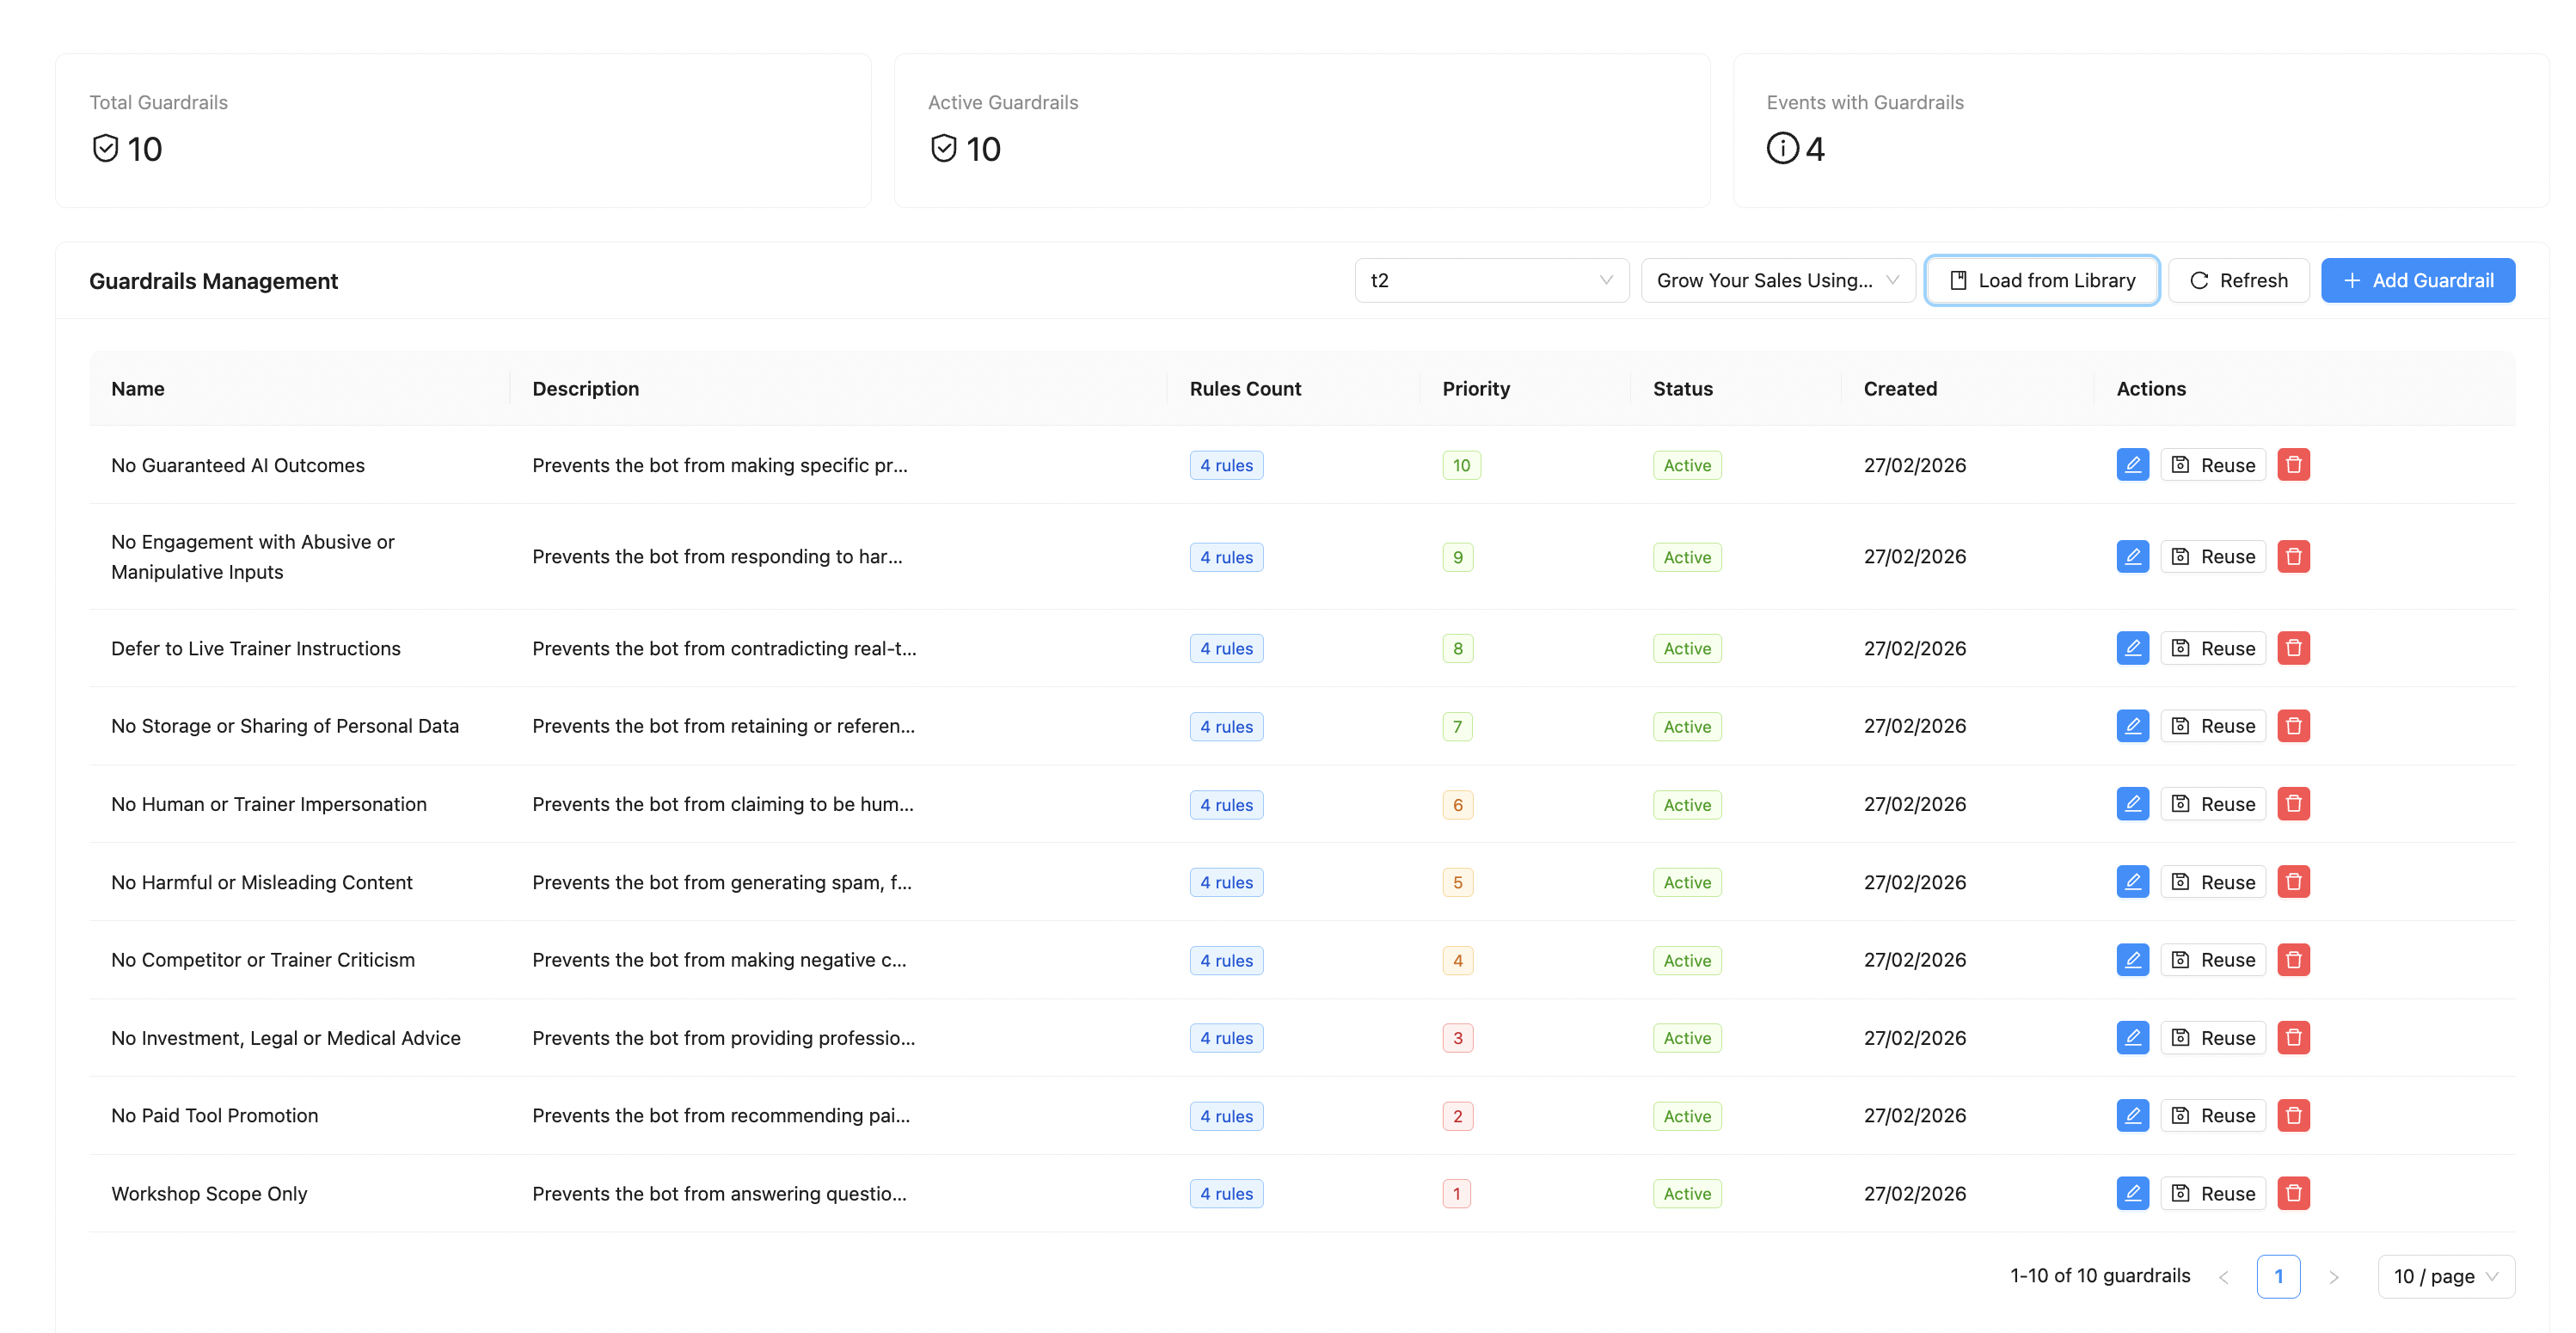Delete the Workshop Scope Only guardrail
2576x1333 pixels.
pyautogui.click(x=2293, y=1193)
